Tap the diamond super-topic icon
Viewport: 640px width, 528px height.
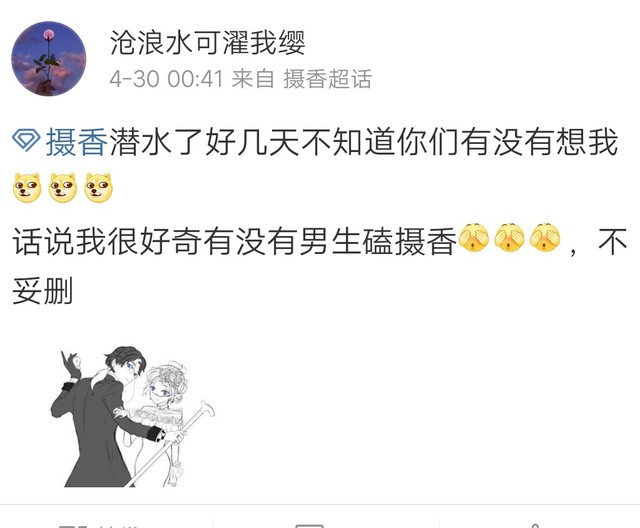[26, 140]
